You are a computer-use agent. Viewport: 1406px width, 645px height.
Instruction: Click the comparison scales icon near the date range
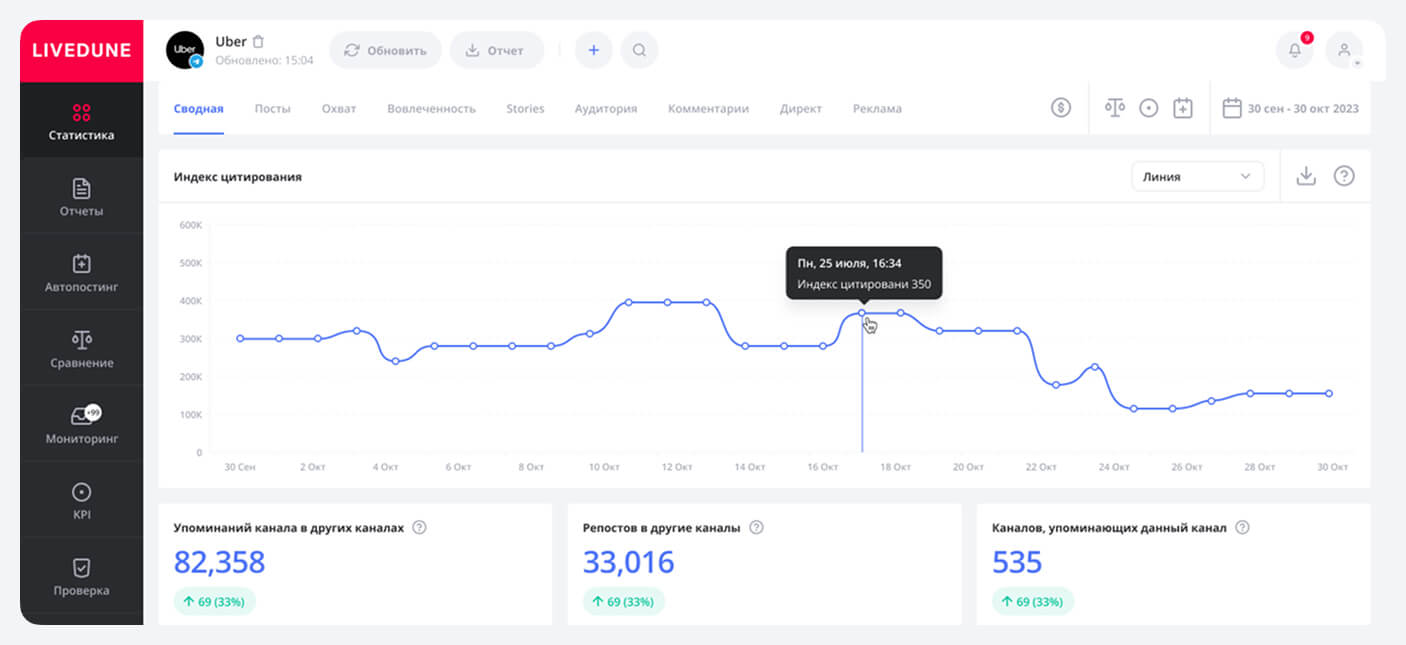(1115, 108)
